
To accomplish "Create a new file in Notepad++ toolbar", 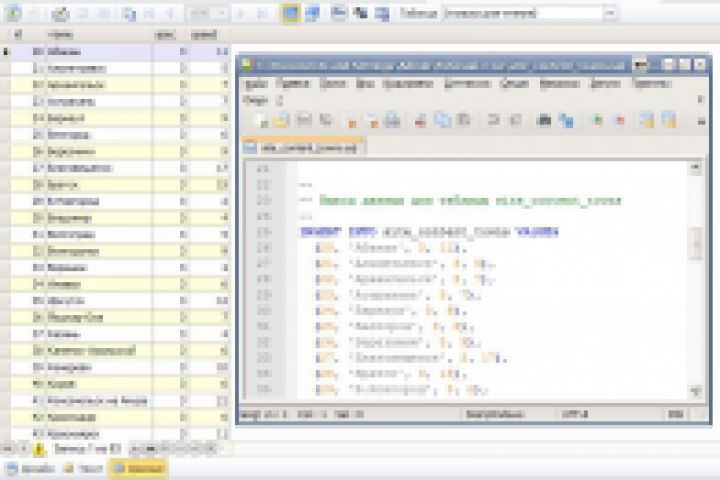I will [261, 120].
